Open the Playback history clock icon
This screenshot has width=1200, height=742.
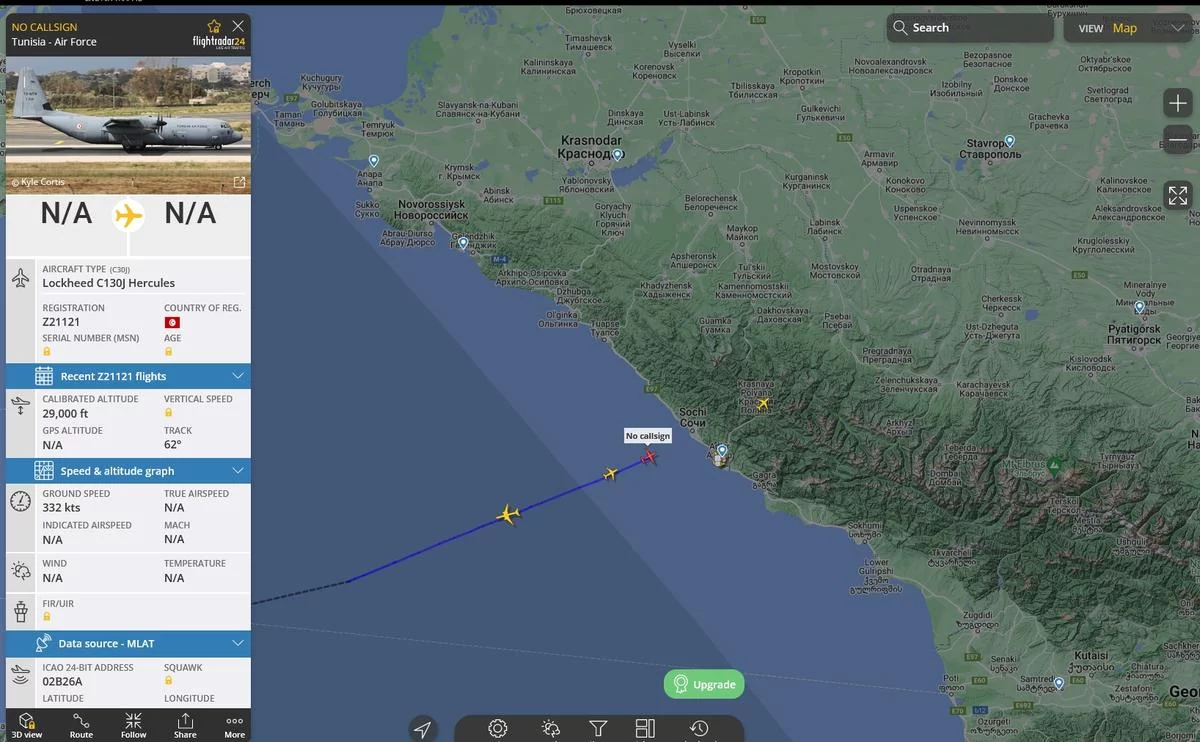699,728
